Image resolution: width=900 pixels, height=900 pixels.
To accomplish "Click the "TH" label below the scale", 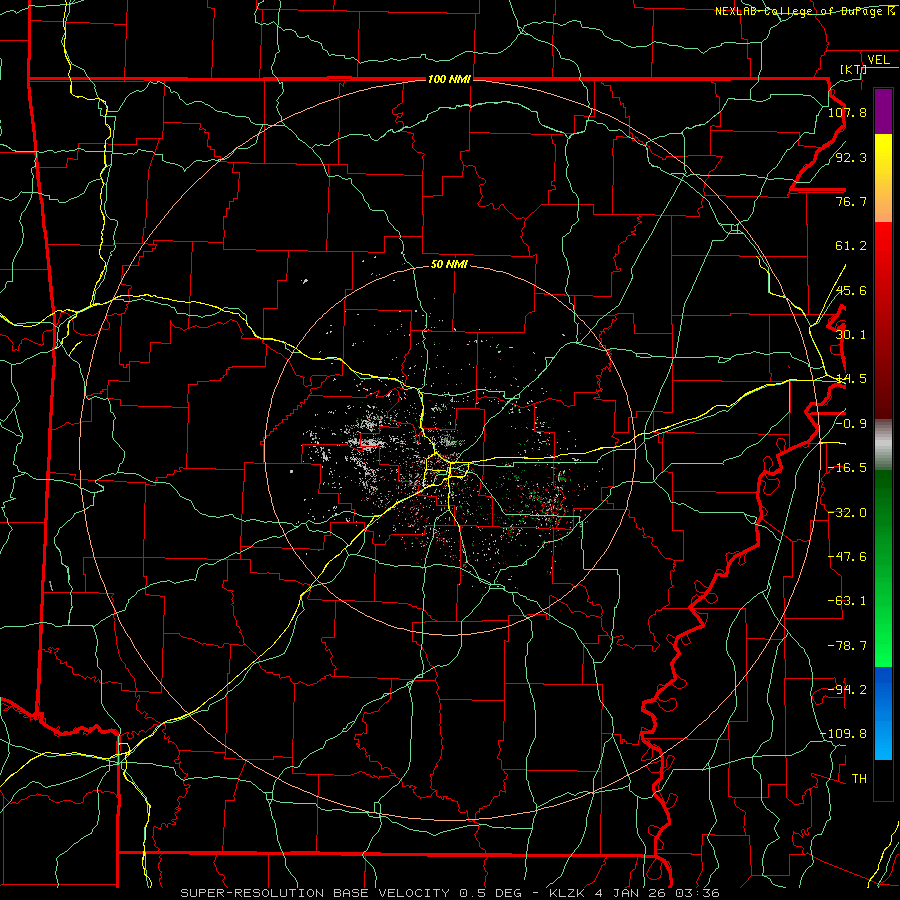I will point(859,779).
